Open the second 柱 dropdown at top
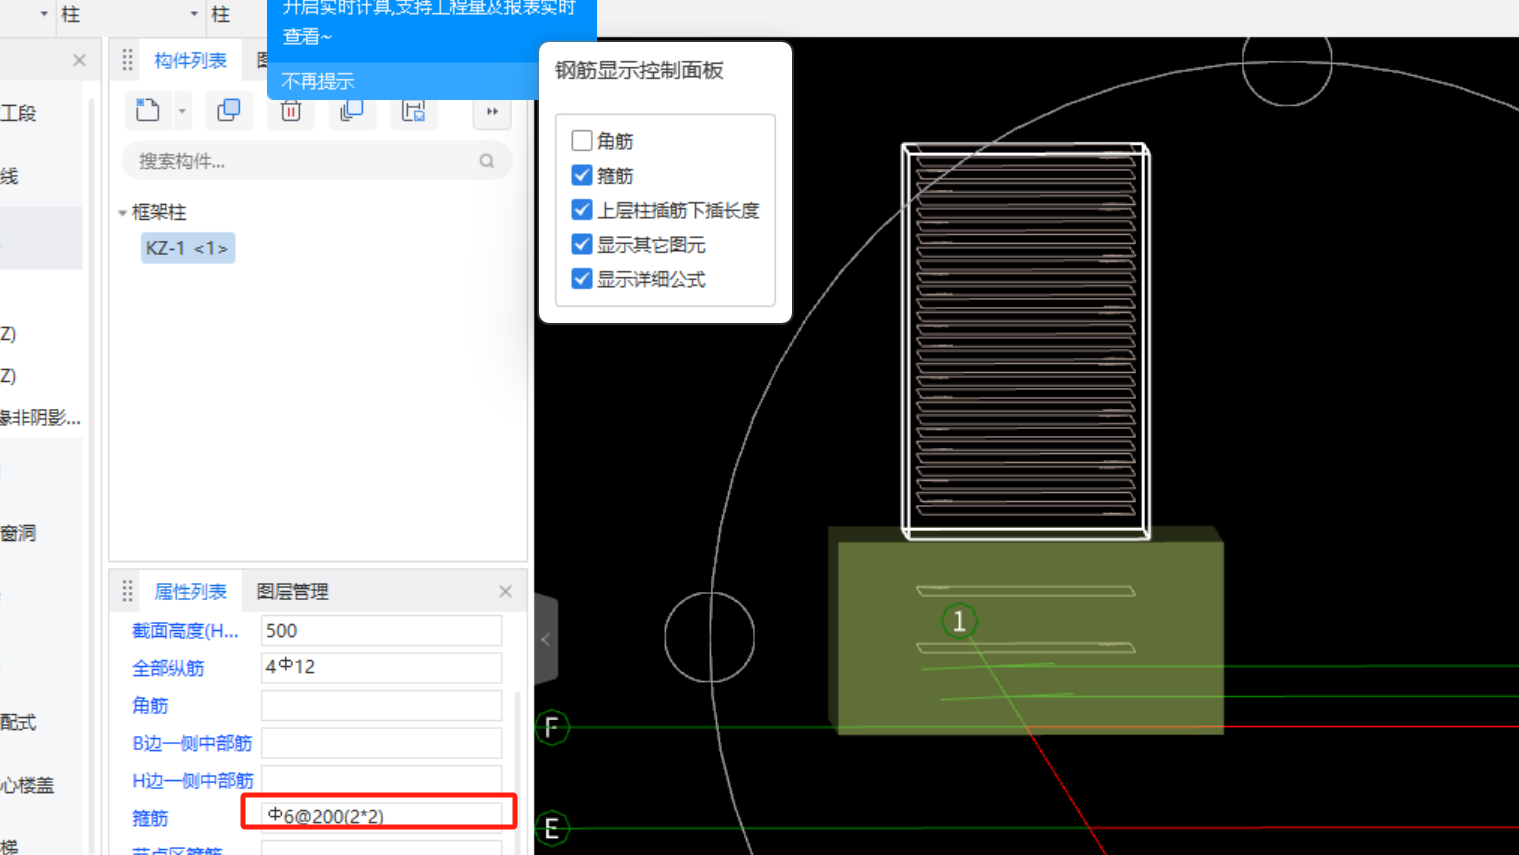This screenshot has width=1519, height=855. point(194,14)
